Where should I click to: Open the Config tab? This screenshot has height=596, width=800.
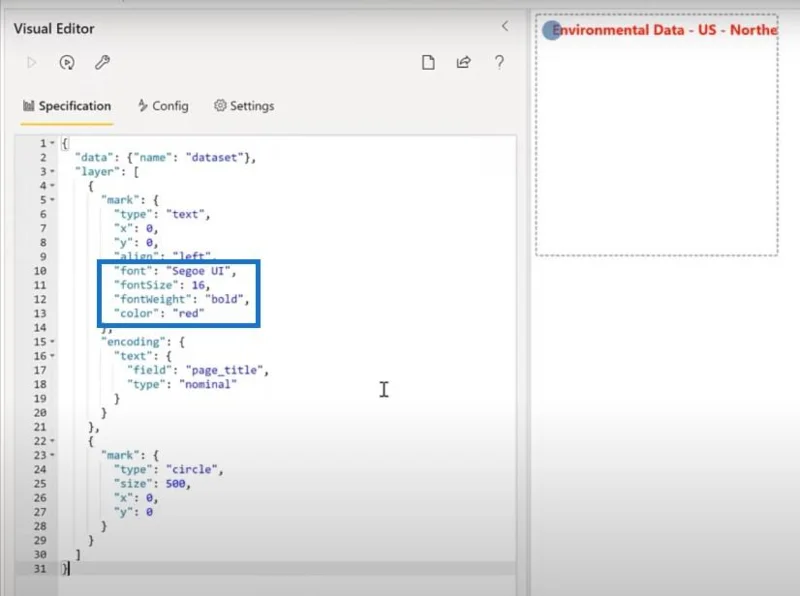coord(163,106)
